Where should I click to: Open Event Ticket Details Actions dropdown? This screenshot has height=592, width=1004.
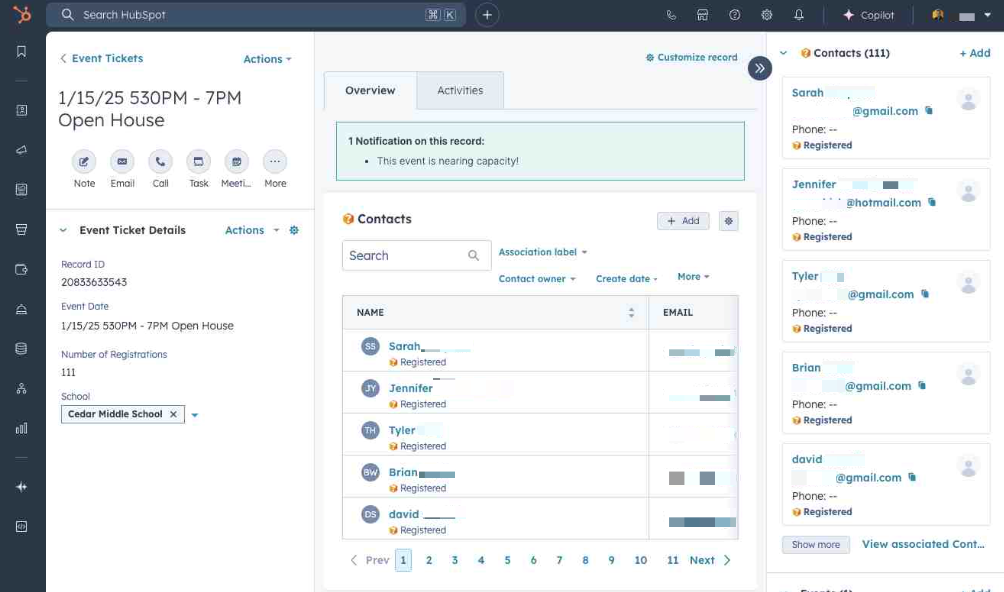point(252,230)
